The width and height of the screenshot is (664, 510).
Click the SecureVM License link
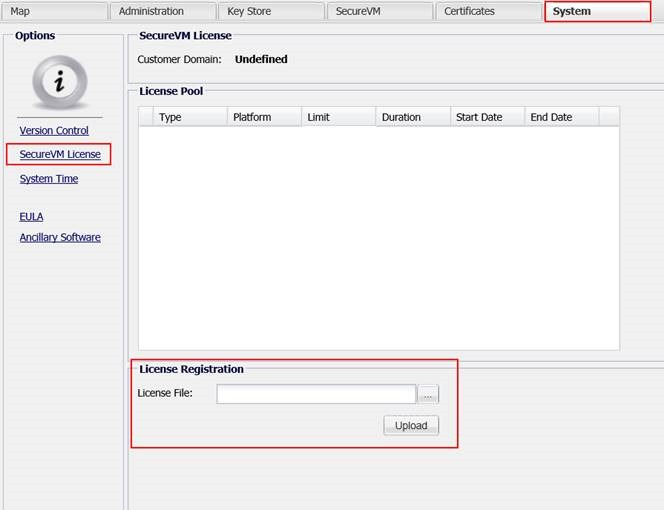[59, 155]
